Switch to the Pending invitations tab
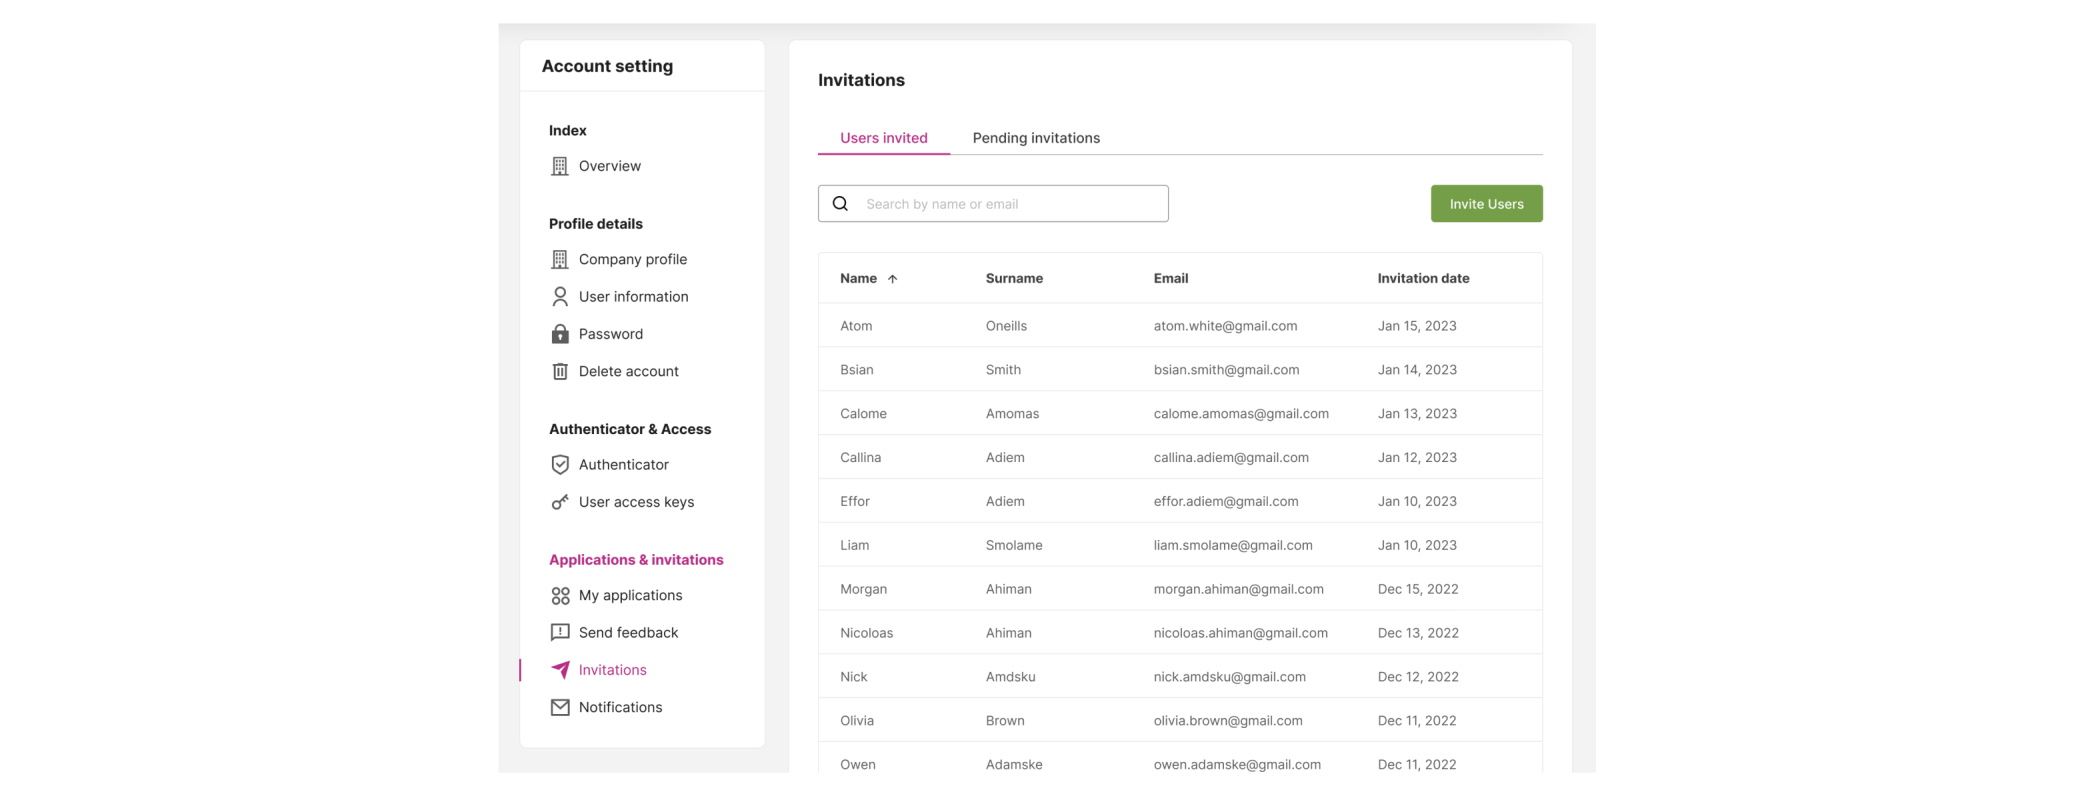Viewport: 2087px width, 793px height. (x=1035, y=138)
